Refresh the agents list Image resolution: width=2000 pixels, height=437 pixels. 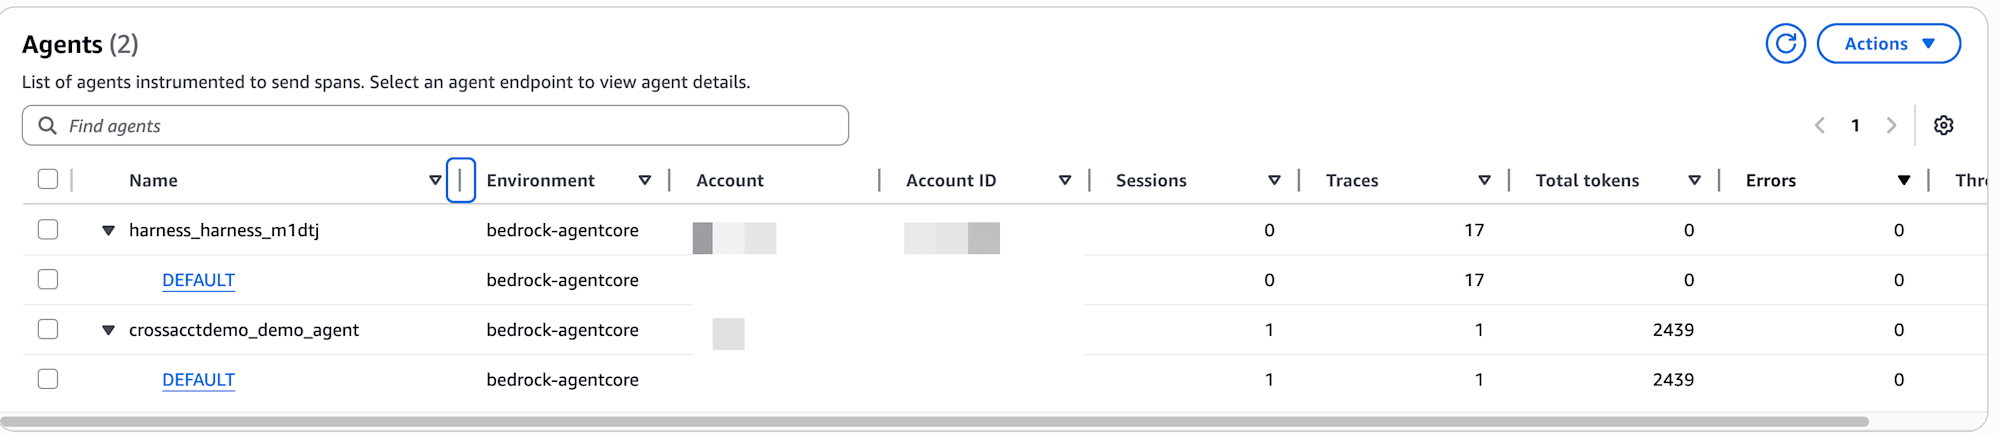tap(1785, 44)
